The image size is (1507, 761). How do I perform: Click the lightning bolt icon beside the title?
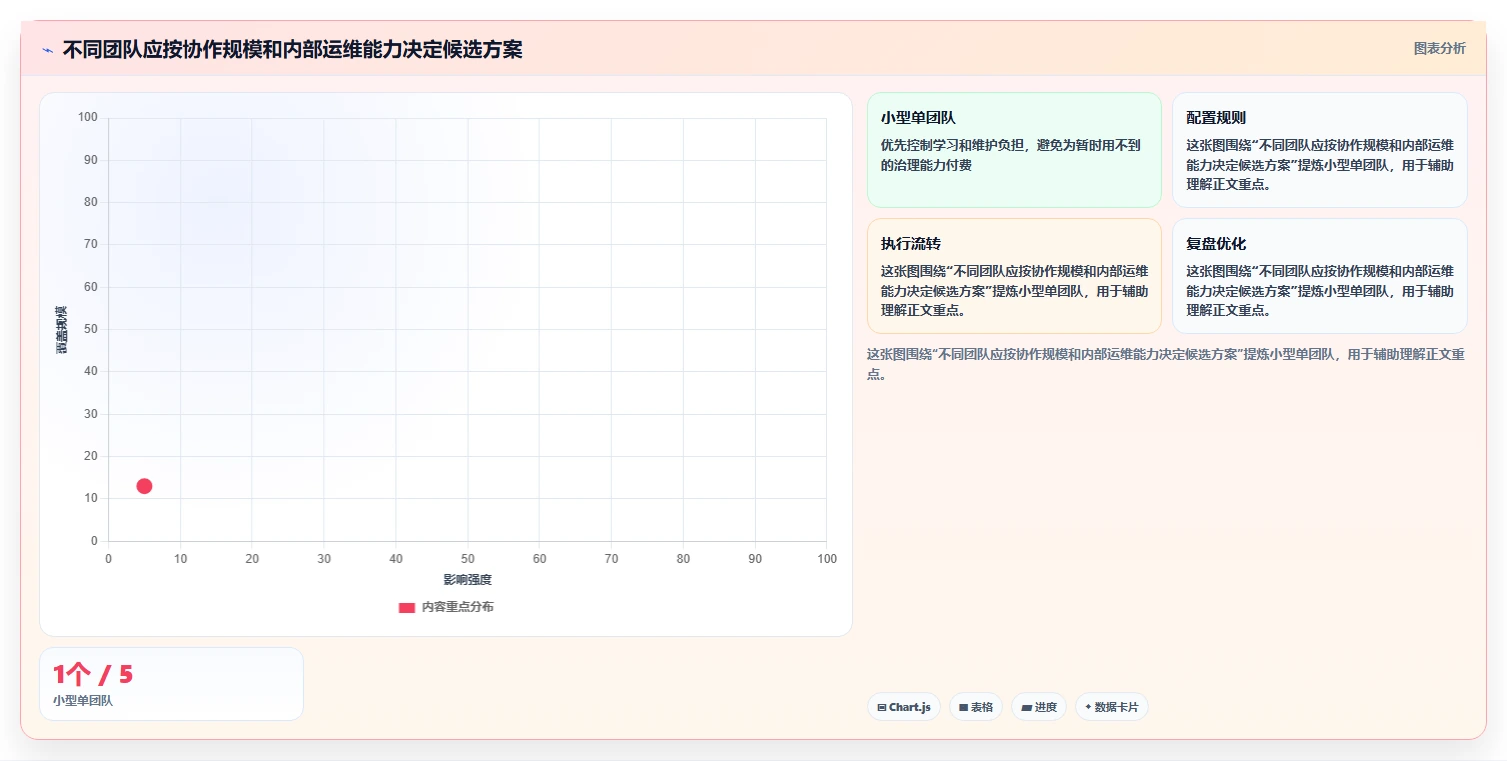pyautogui.click(x=48, y=50)
